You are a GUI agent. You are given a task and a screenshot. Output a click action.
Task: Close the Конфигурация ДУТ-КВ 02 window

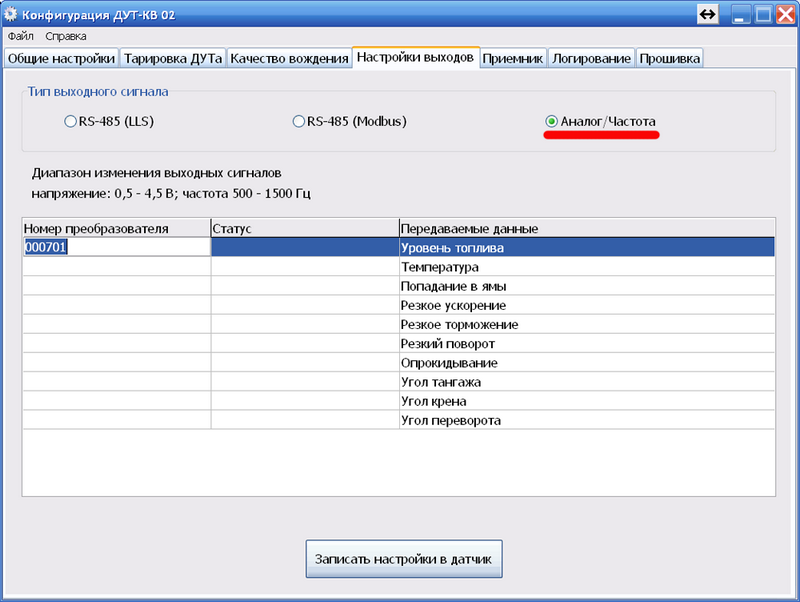click(786, 14)
